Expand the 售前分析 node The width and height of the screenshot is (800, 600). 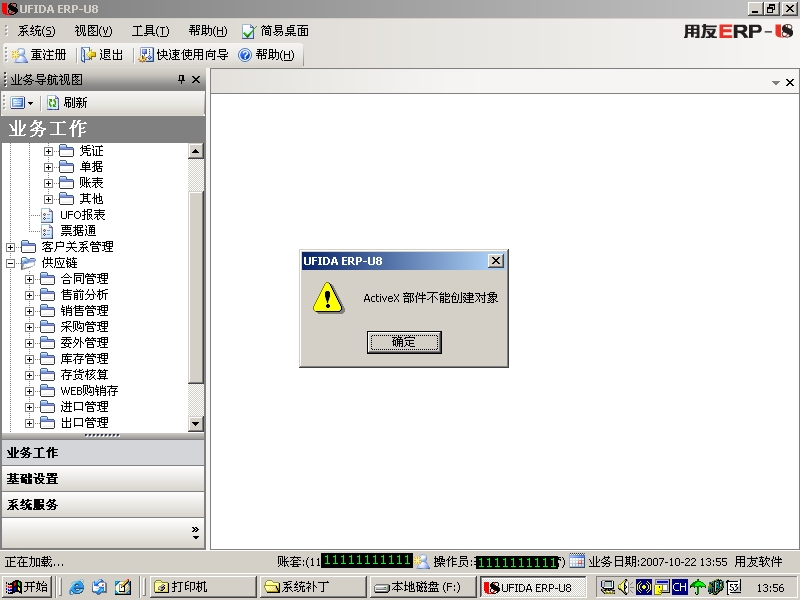[29, 295]
